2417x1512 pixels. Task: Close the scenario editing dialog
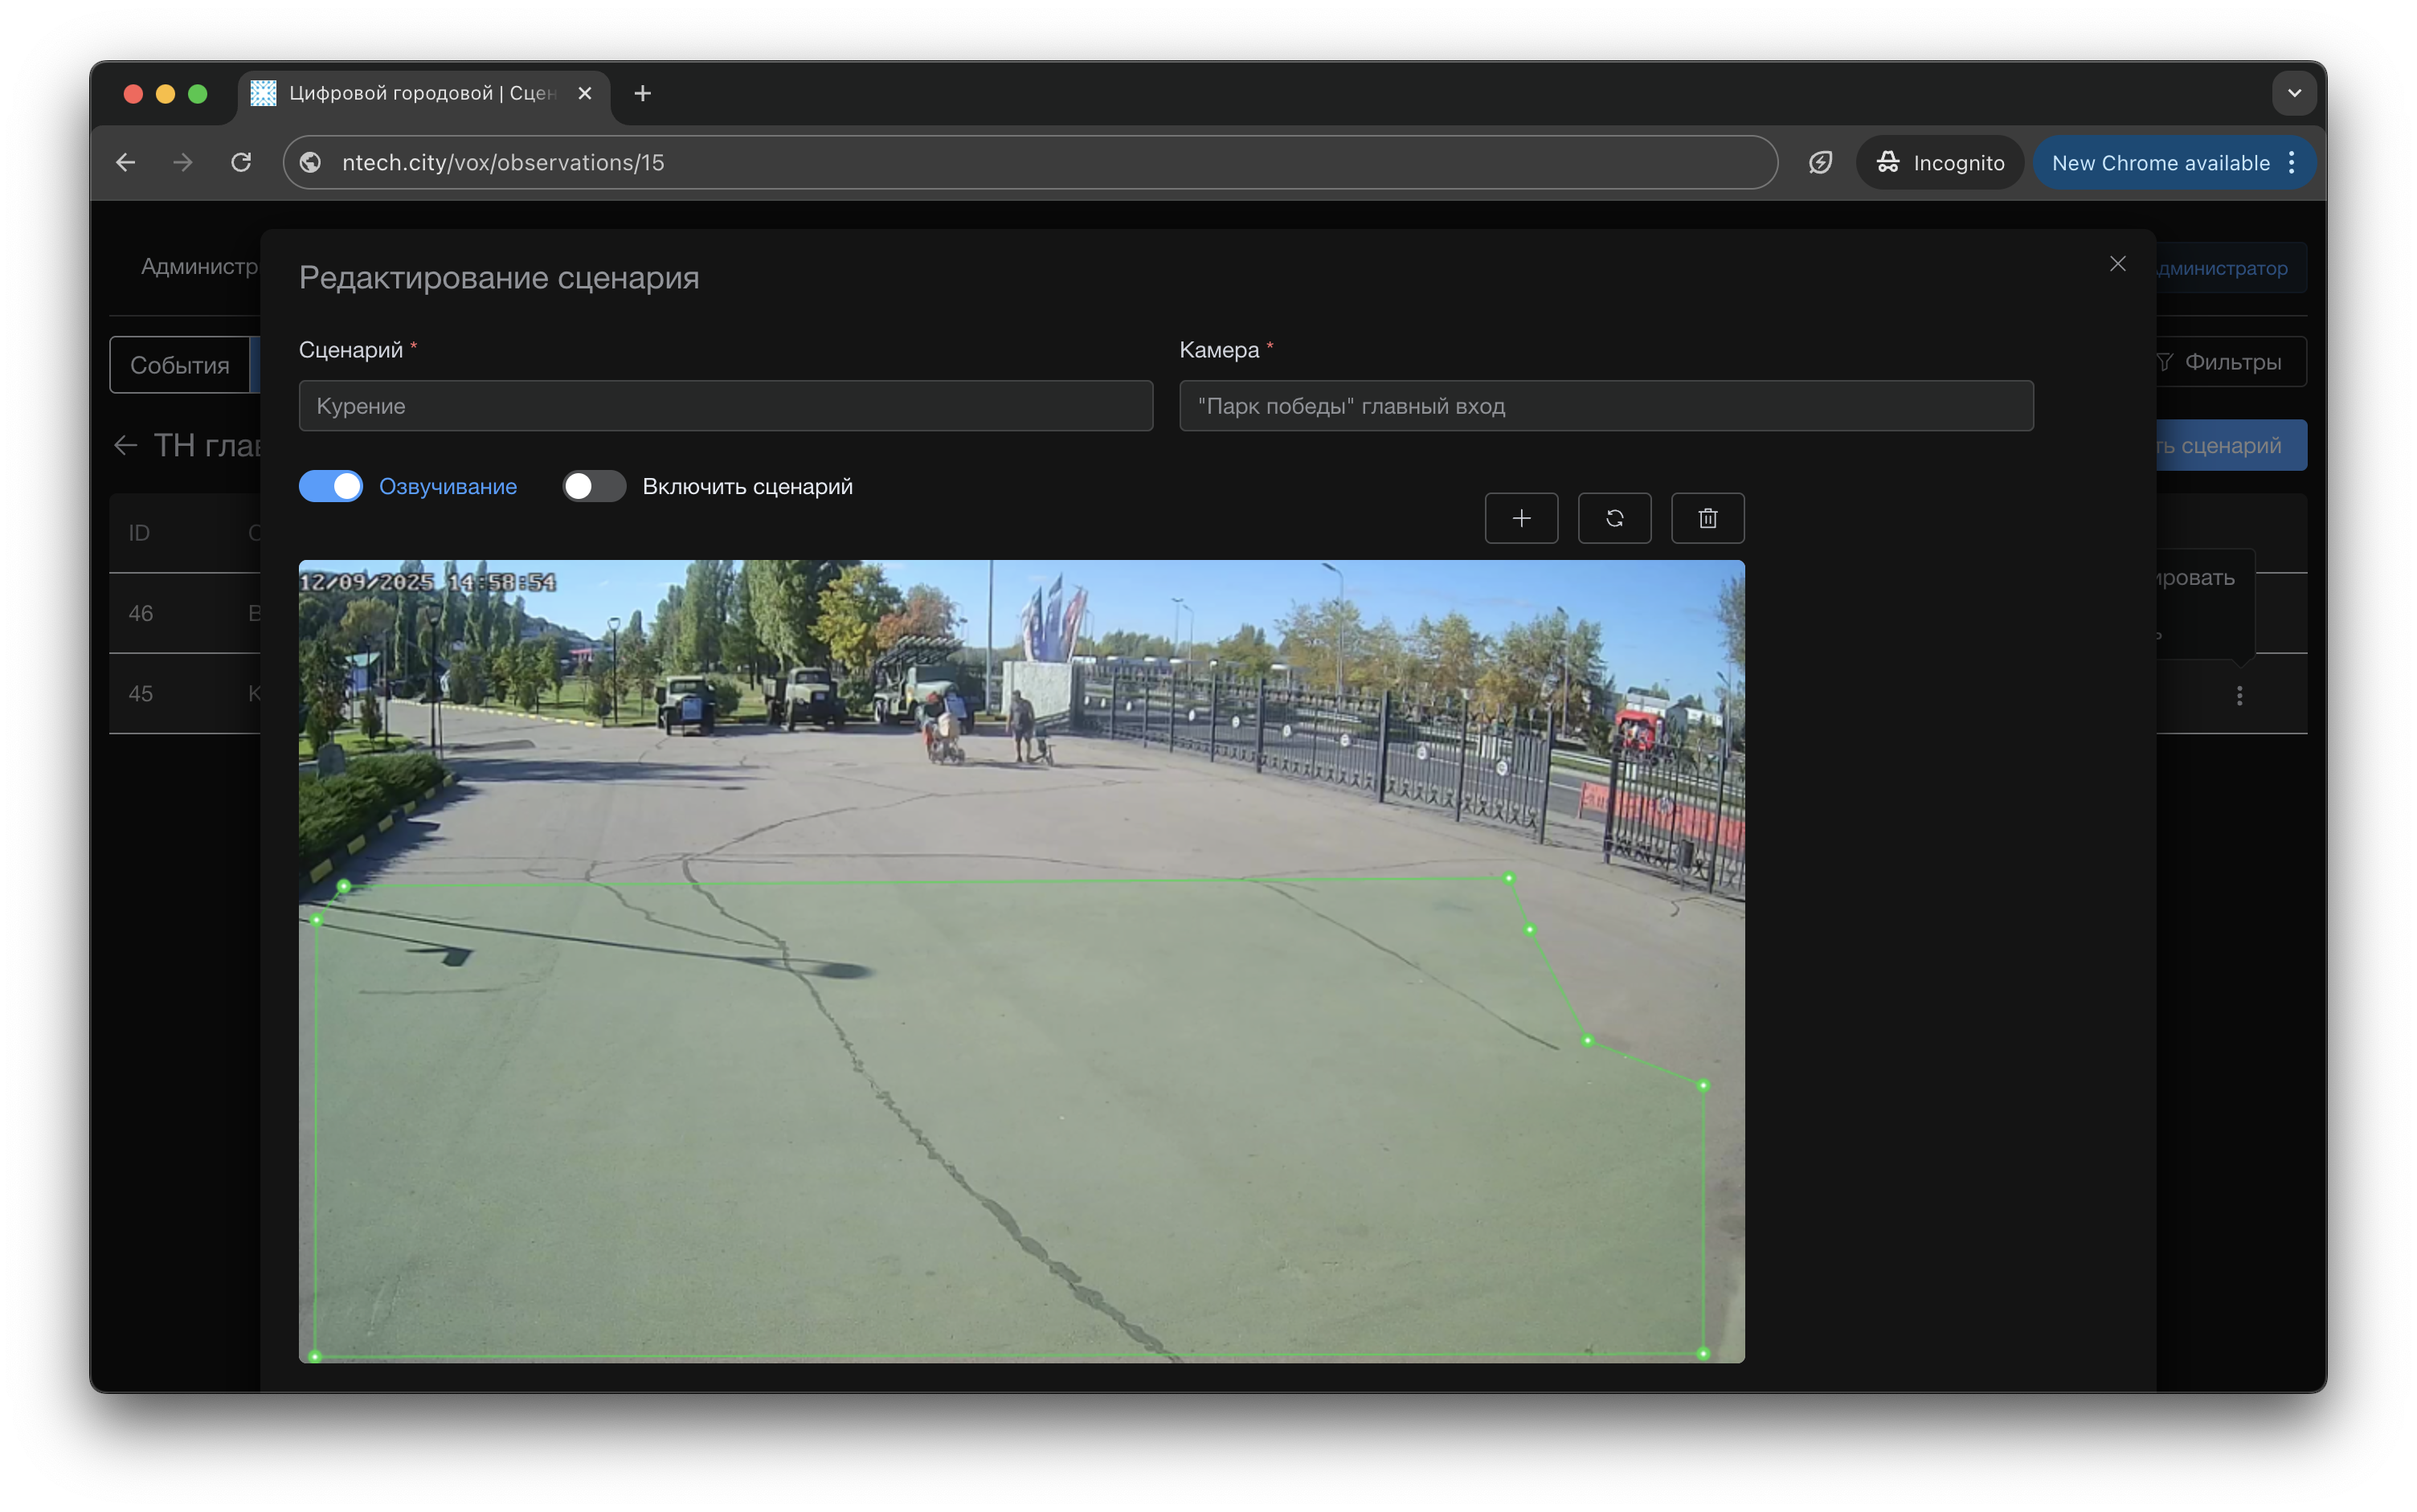click(2117, 264)
